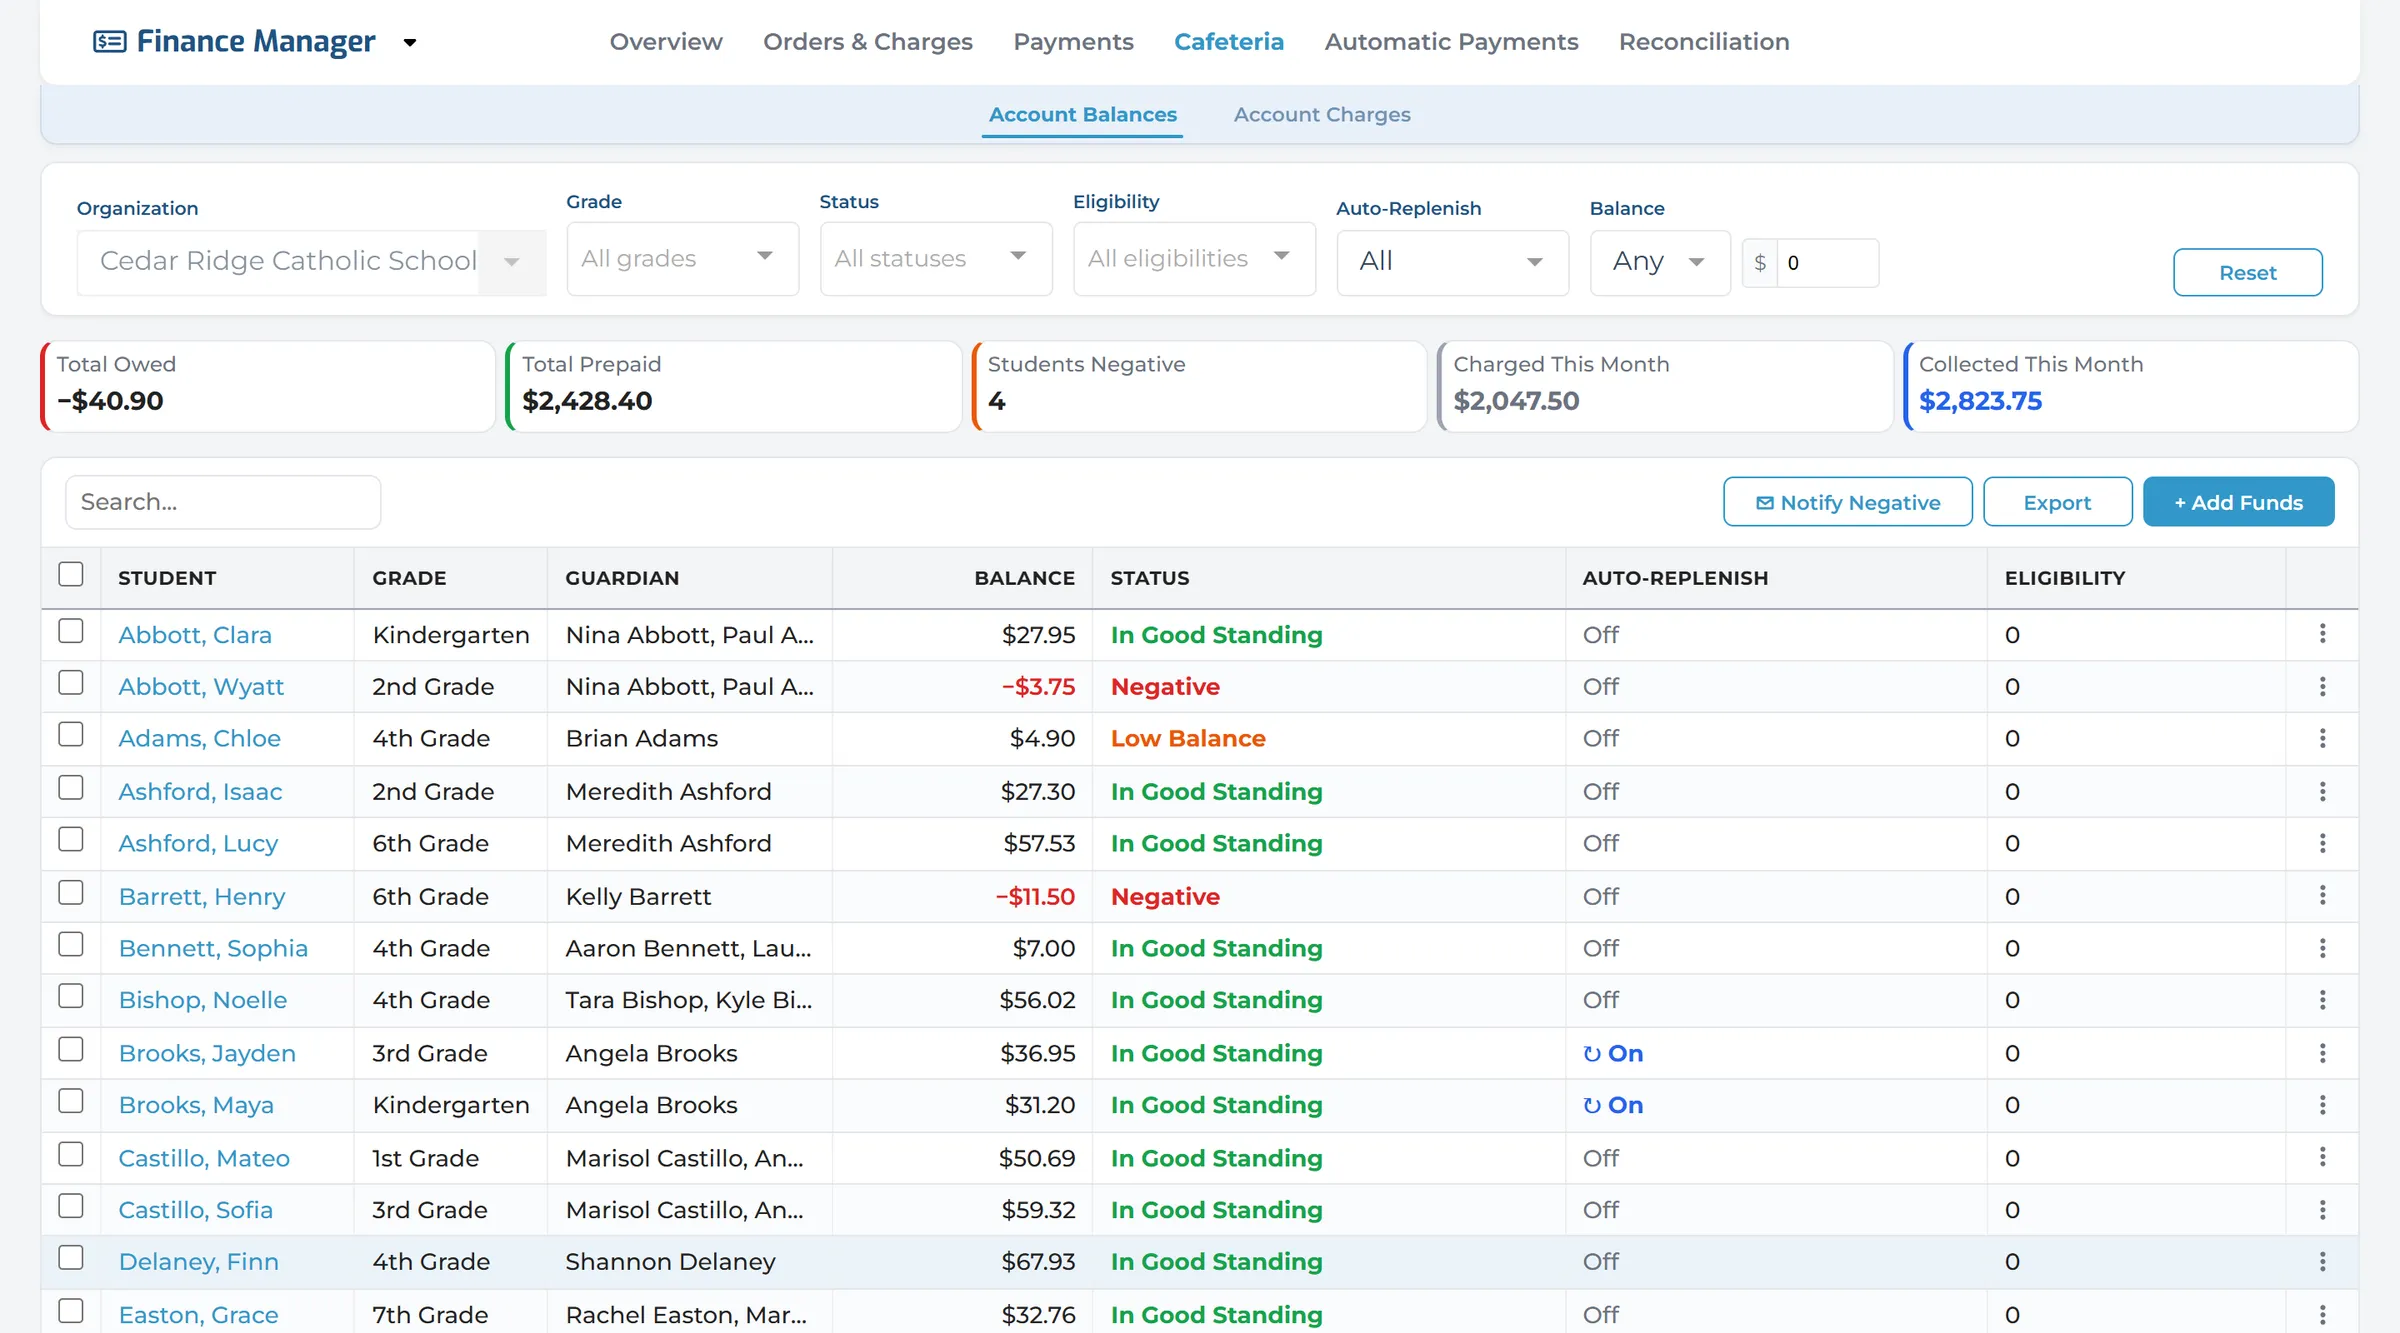Open the Organization dropdown
Screen dimensions: 2400x1333
311,262
